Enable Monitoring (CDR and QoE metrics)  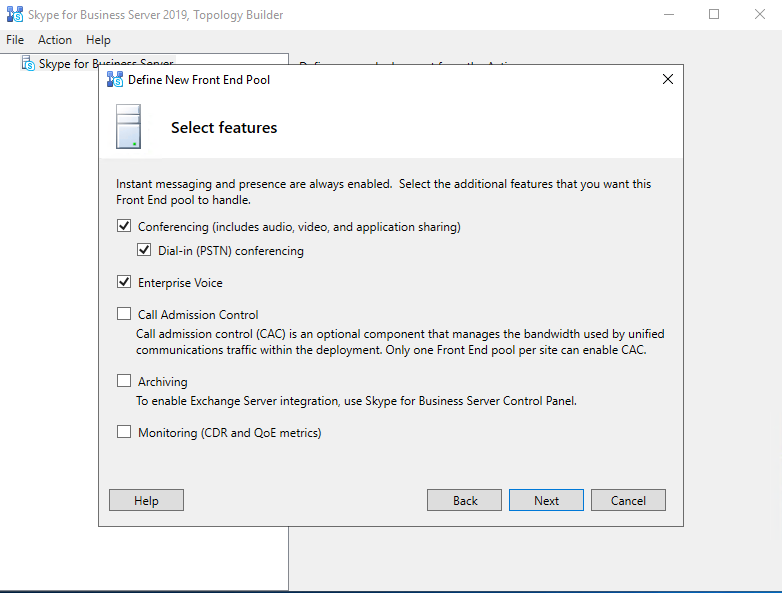[124, 433]
